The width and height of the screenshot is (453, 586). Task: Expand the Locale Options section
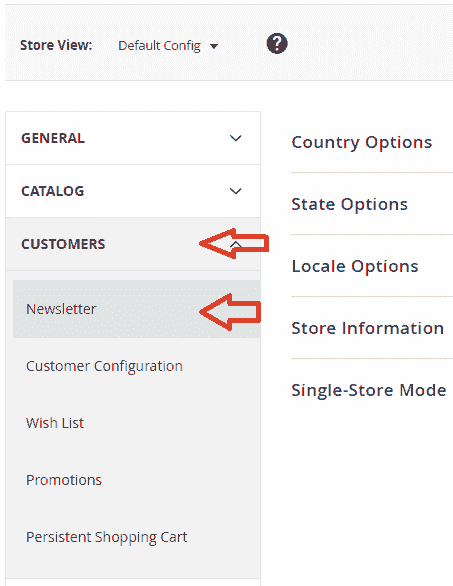click(x=355, y=266)
